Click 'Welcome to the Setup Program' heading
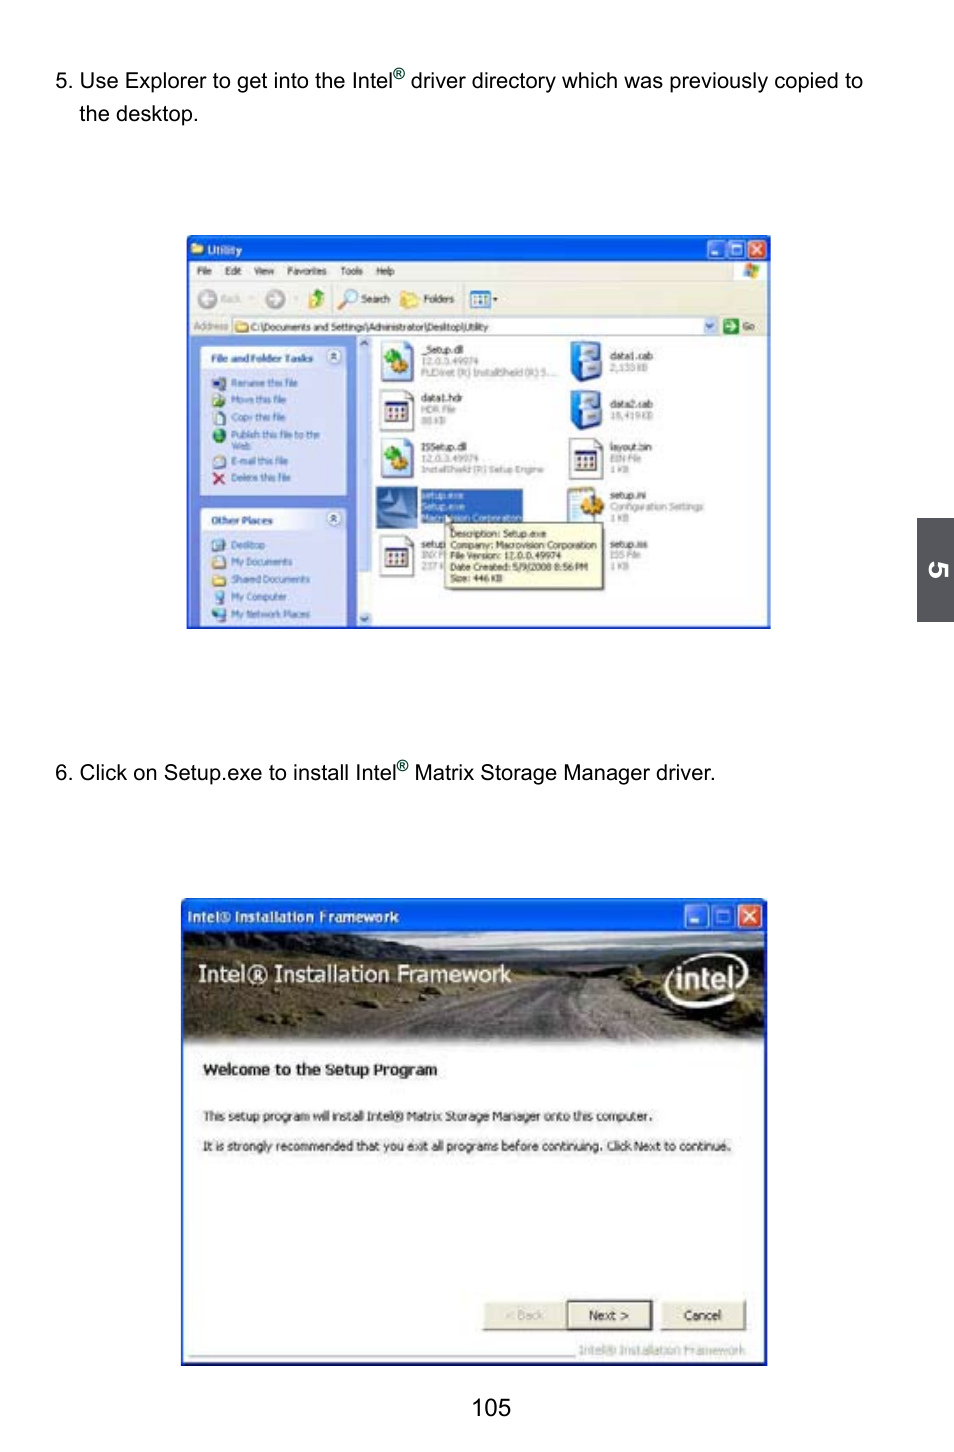Viewport: 954px width, 1452px height. click(x=320, y=1069)
